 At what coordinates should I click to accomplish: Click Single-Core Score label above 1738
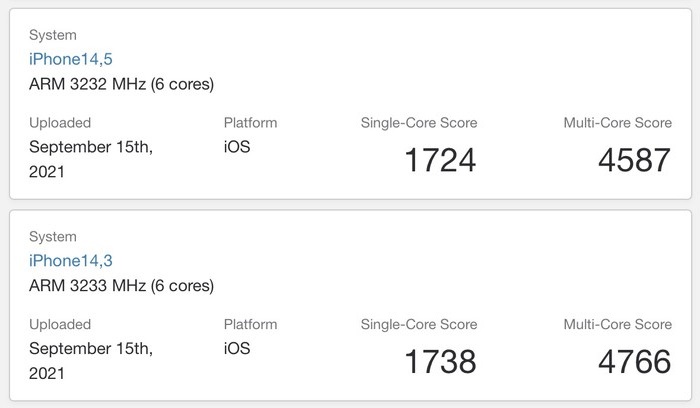coord(419,325)
